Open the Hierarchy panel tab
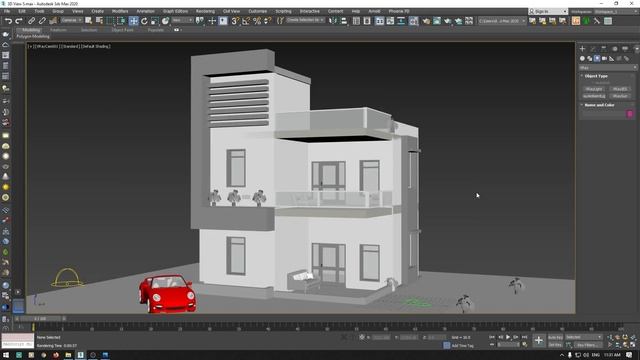The image size is (640, 360). click(604, 49)
